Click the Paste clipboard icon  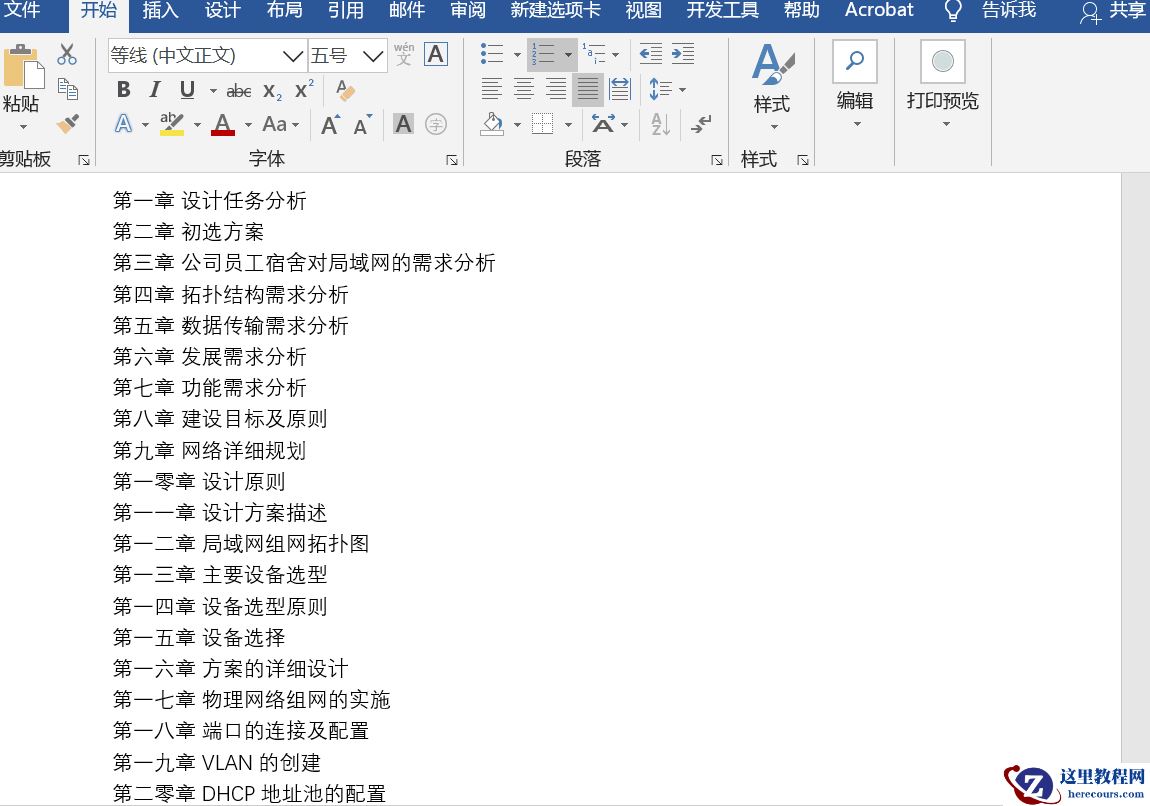coord(23,67)
